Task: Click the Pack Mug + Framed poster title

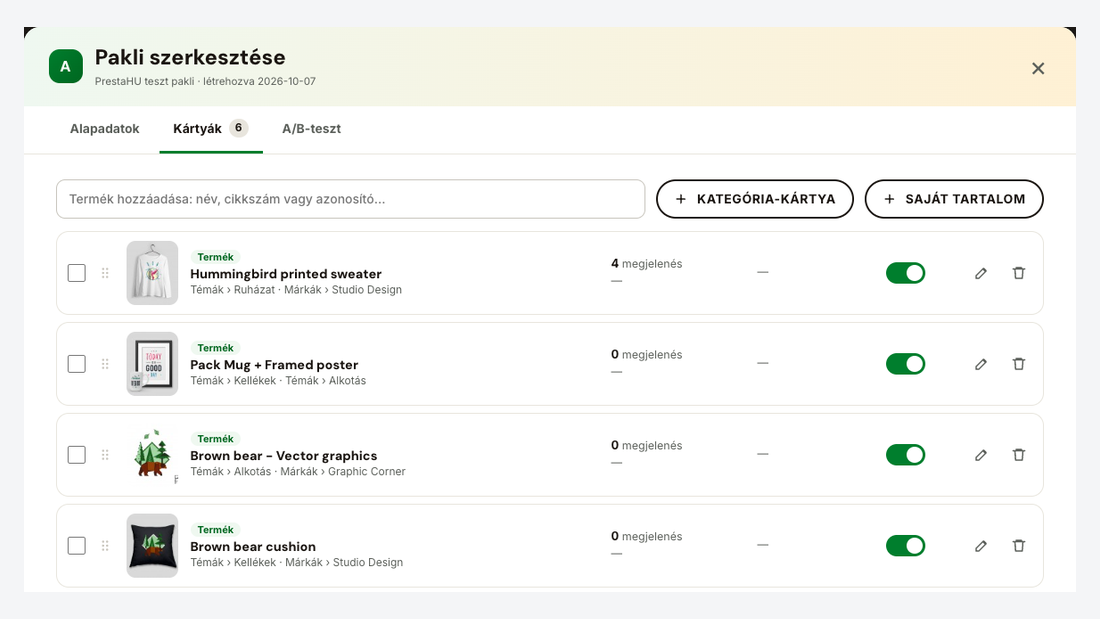Action: (274, 365)
